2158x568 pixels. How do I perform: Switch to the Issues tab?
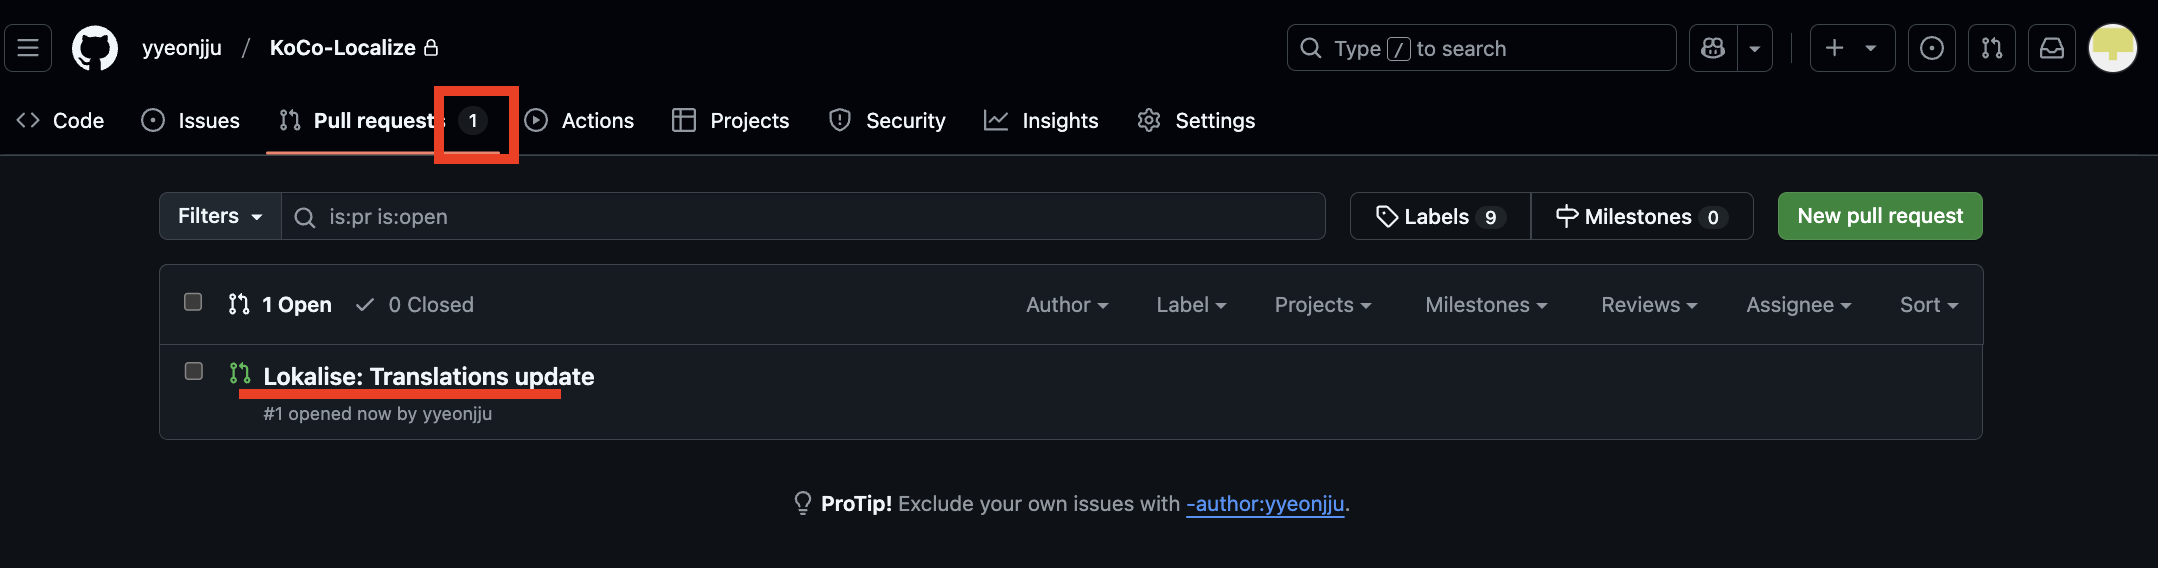190,121
